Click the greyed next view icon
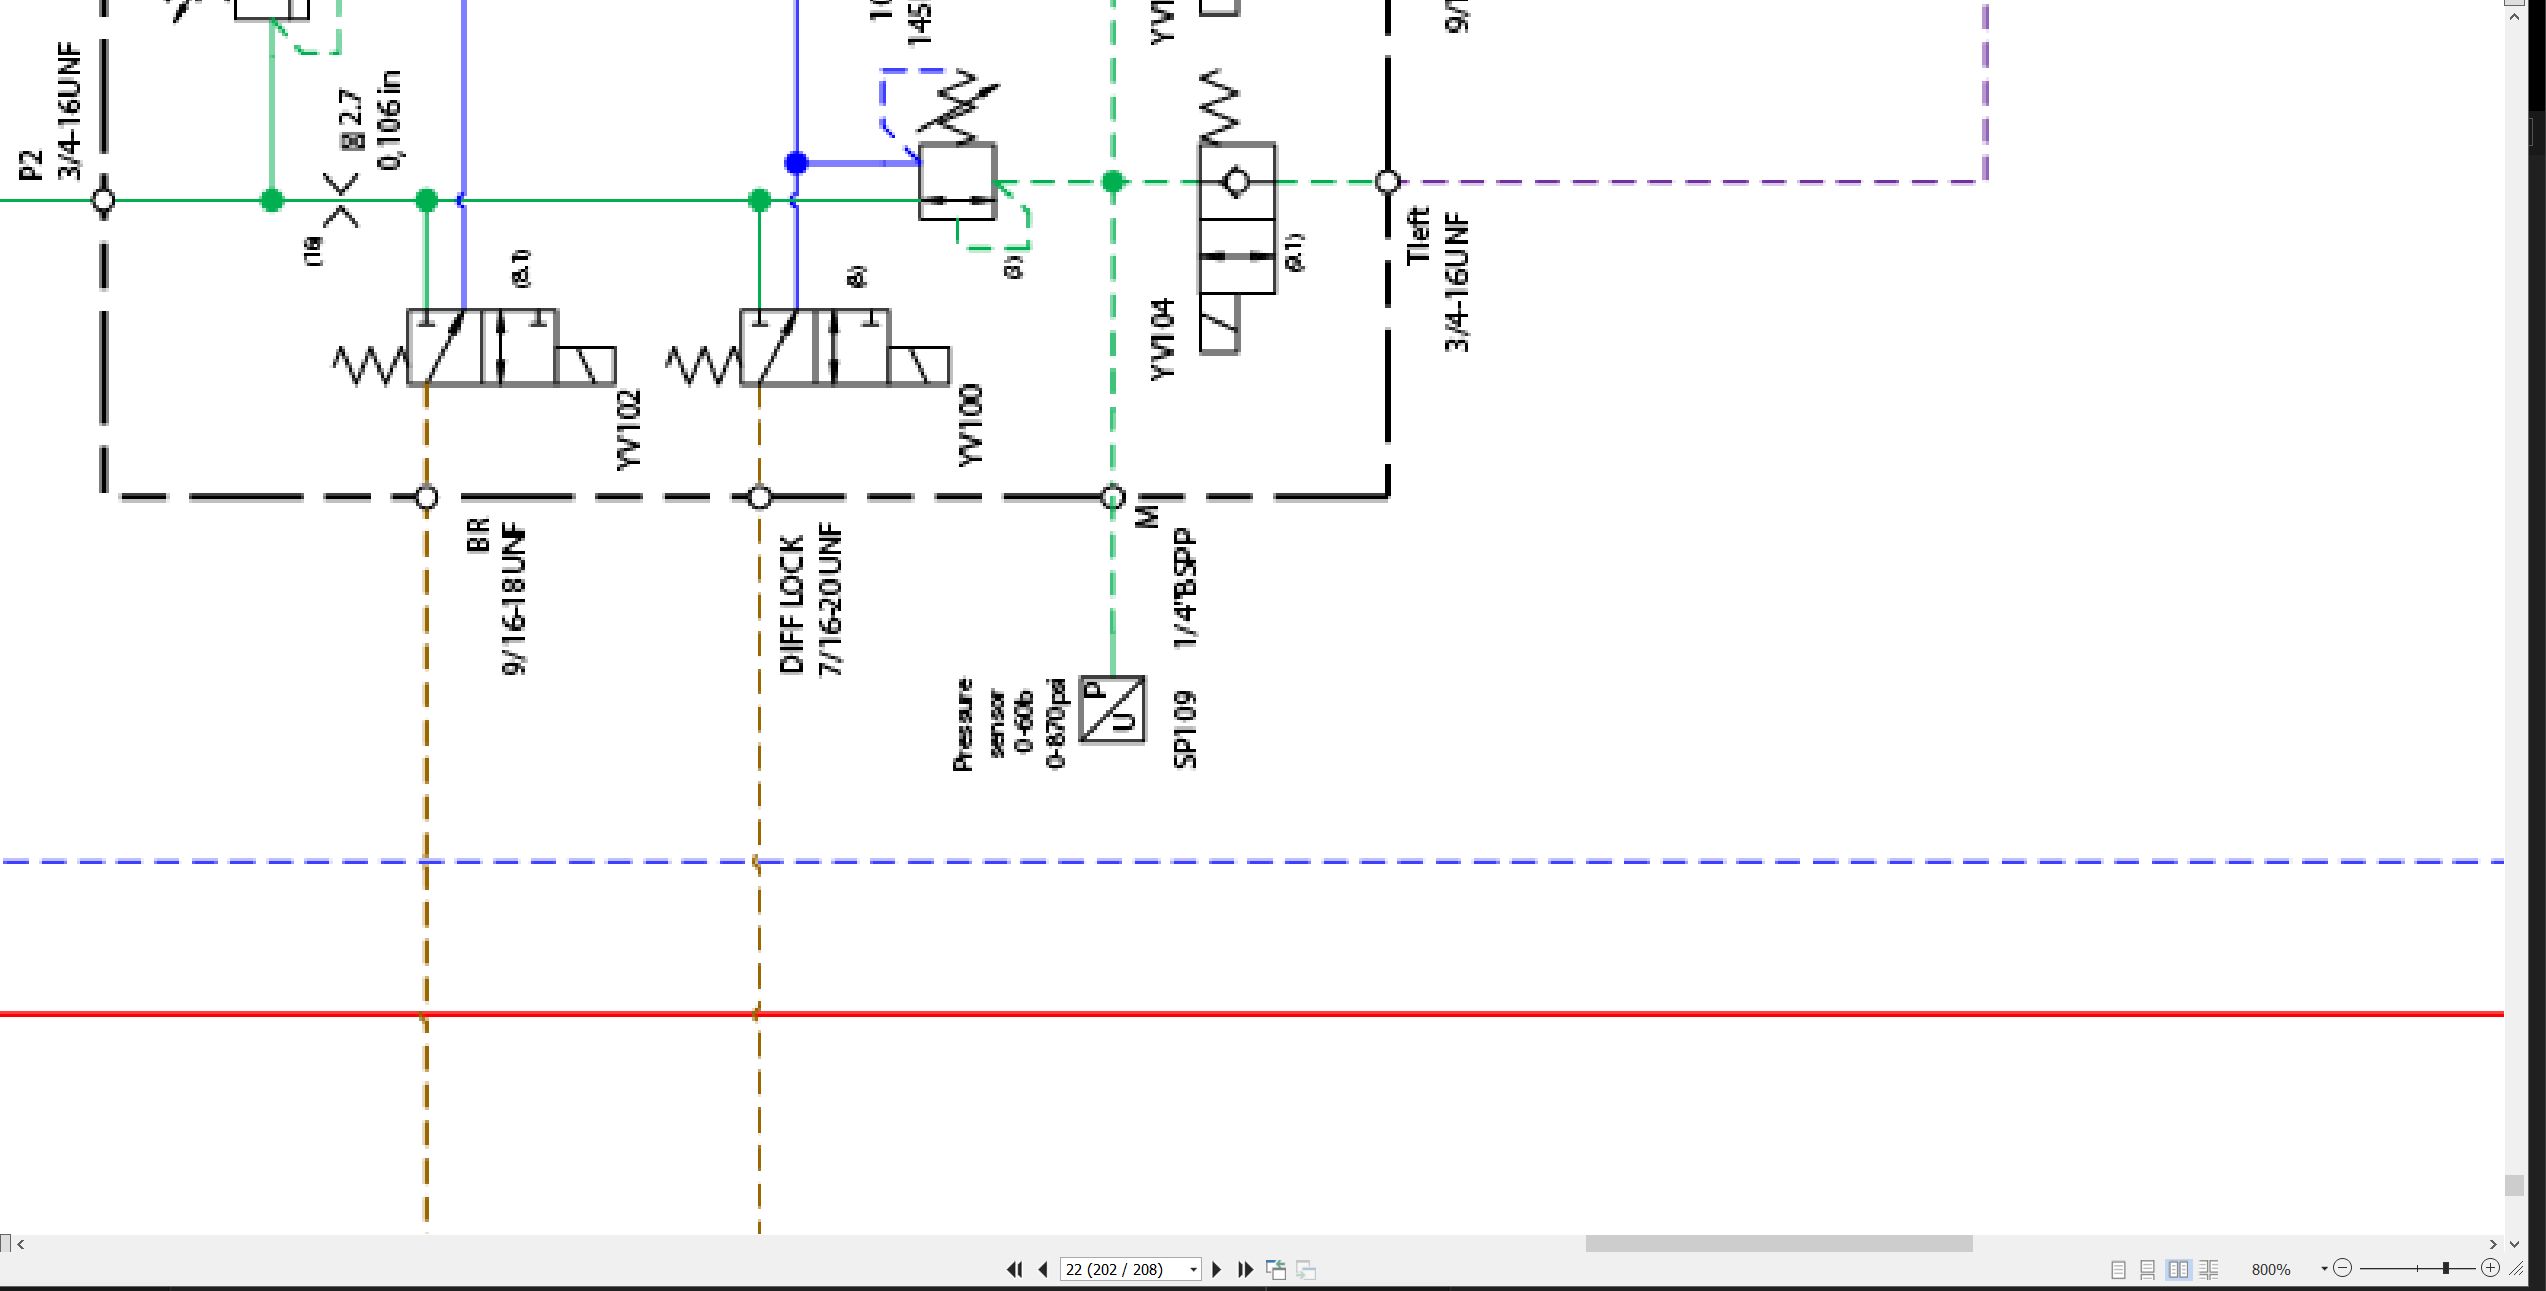This screenshot has height=1291, width=2546. pos(1306,1269)
